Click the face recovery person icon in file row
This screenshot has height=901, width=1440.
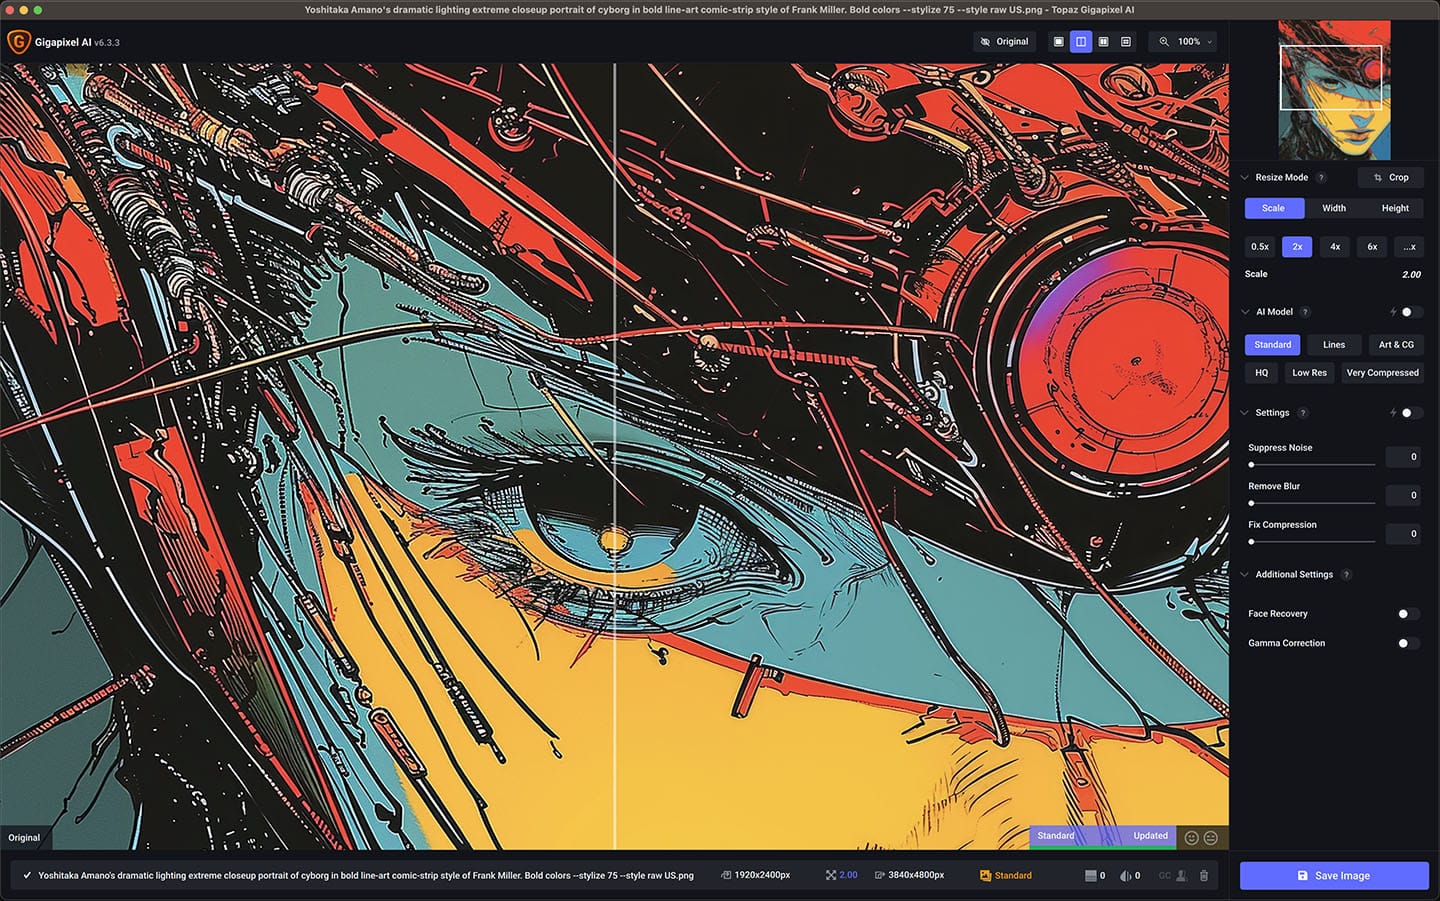tap(1181, 876)
